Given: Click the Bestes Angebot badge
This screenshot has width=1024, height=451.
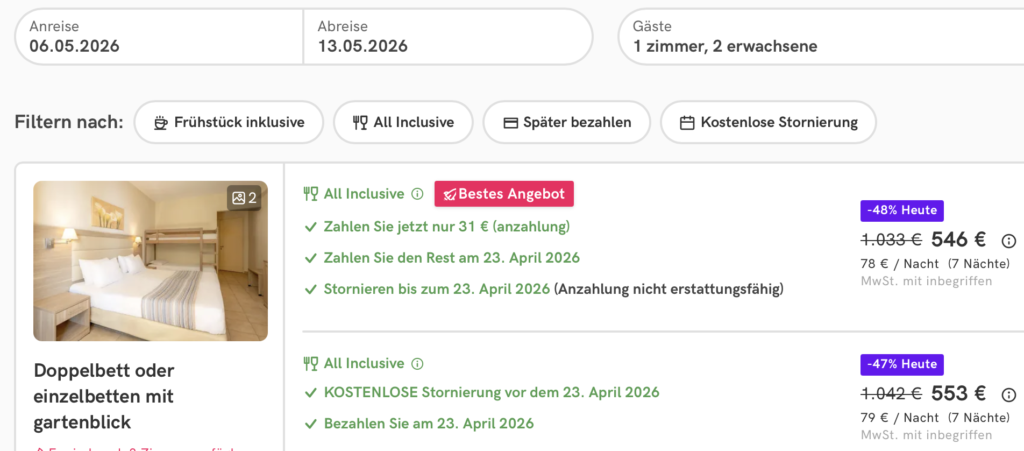Looking at the screenshot, I should point(504,194).
